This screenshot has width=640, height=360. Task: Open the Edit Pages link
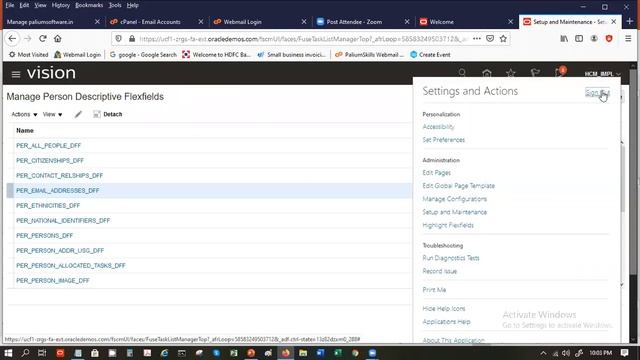click(x=436, y=173)
